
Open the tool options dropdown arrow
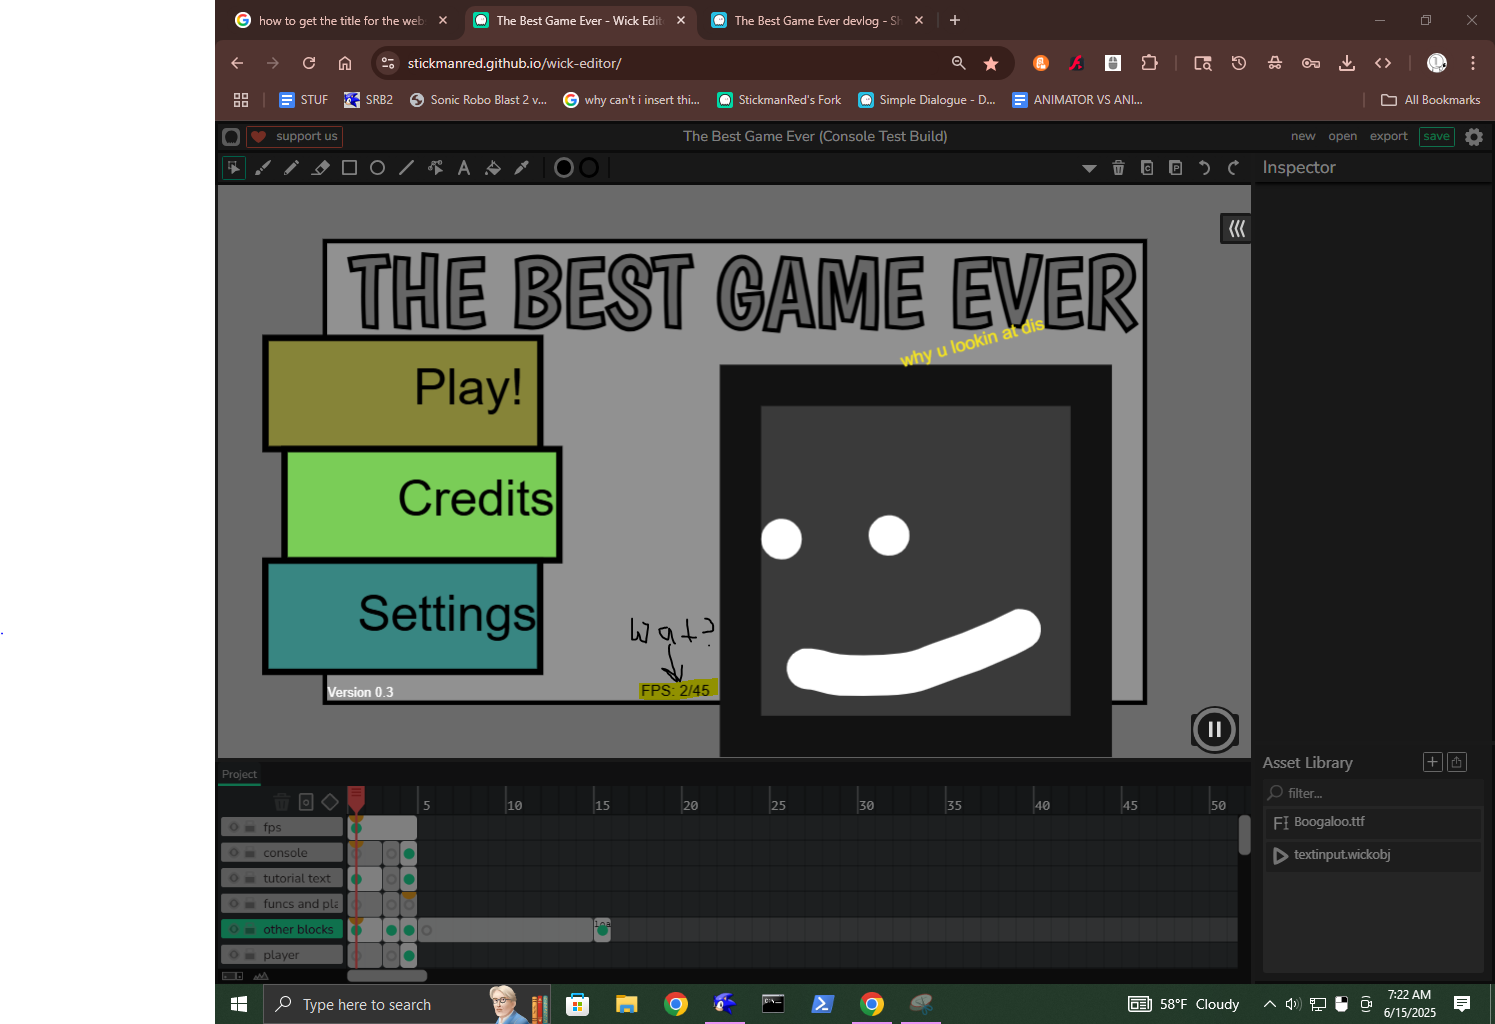(x=1089, y=168)
